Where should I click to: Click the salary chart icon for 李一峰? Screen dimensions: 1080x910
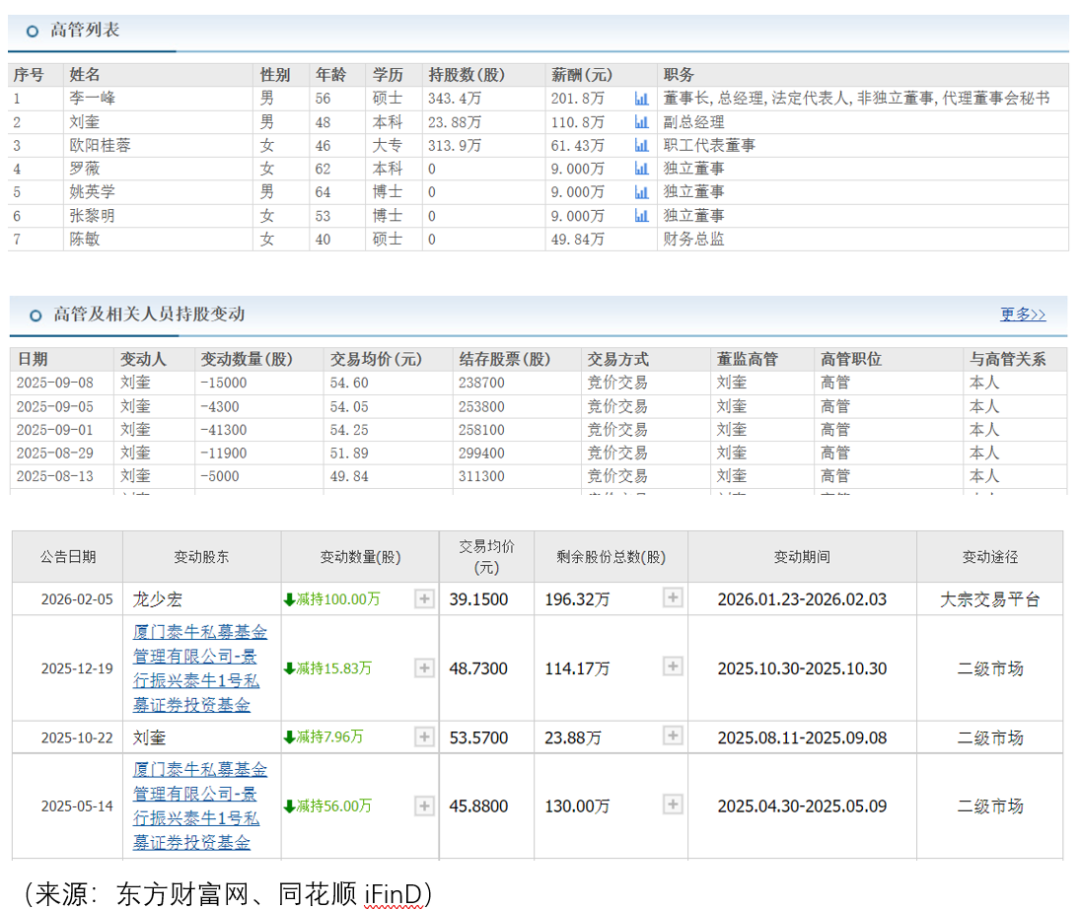(641, 98)
